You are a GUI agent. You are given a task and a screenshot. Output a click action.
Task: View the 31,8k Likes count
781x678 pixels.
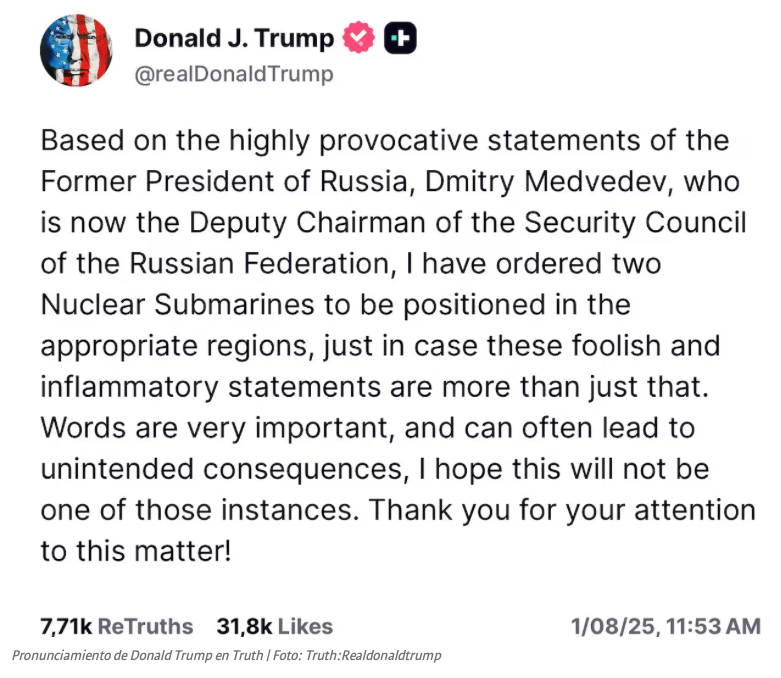point(274,626)
